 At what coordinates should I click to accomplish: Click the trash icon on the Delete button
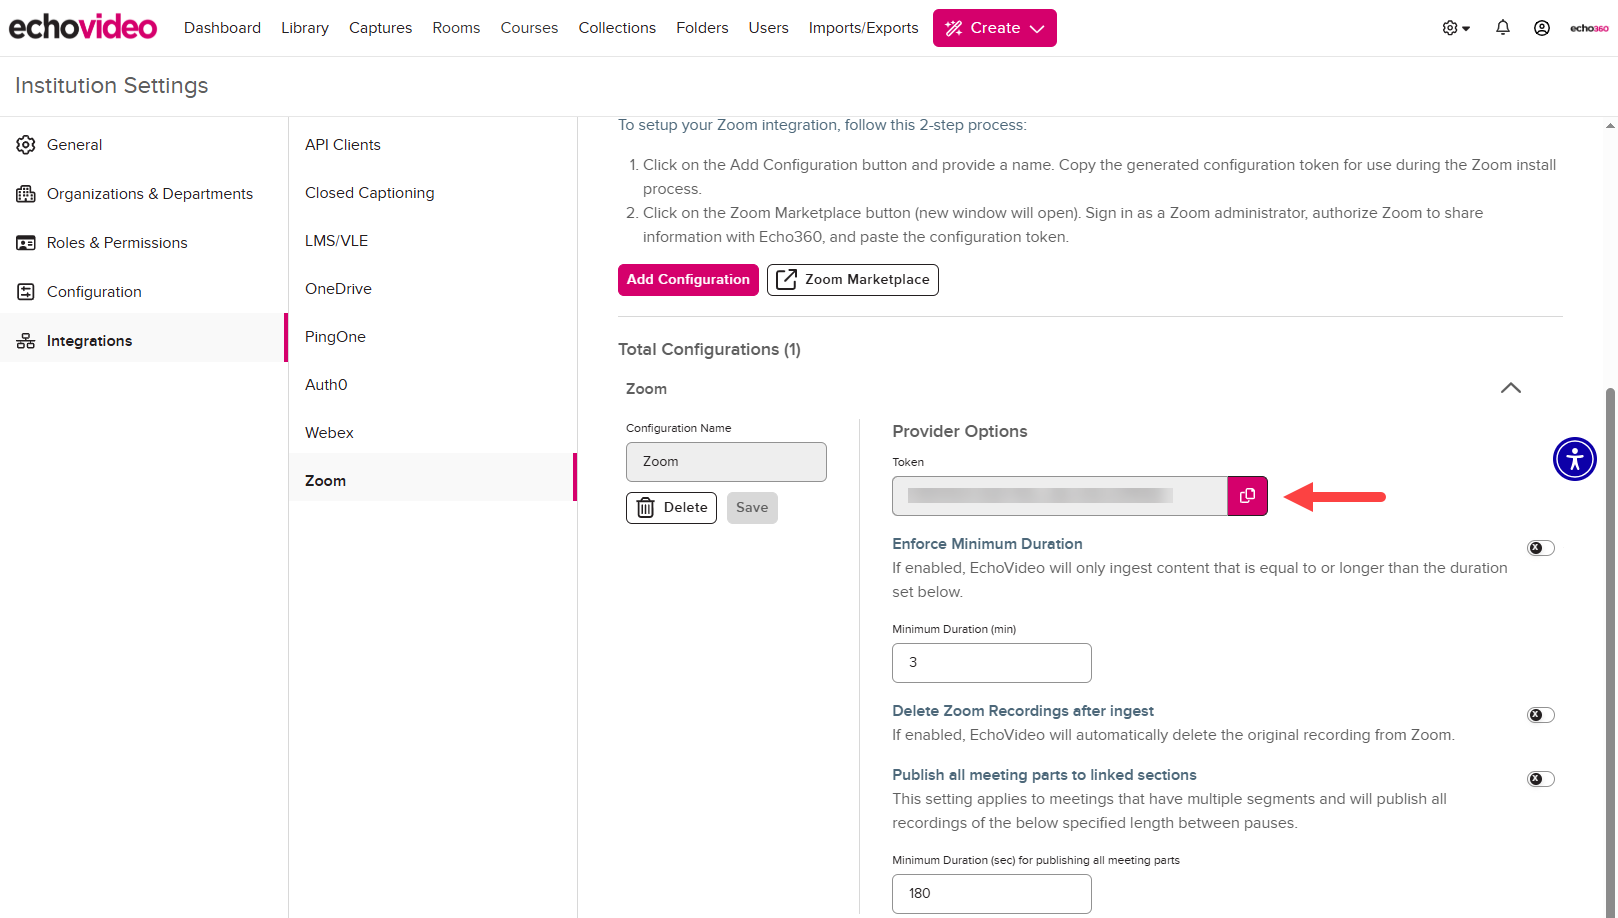645,507
